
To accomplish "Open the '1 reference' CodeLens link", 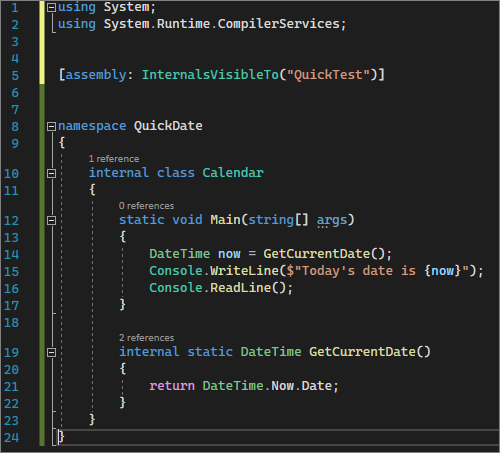I will point(114,159).
